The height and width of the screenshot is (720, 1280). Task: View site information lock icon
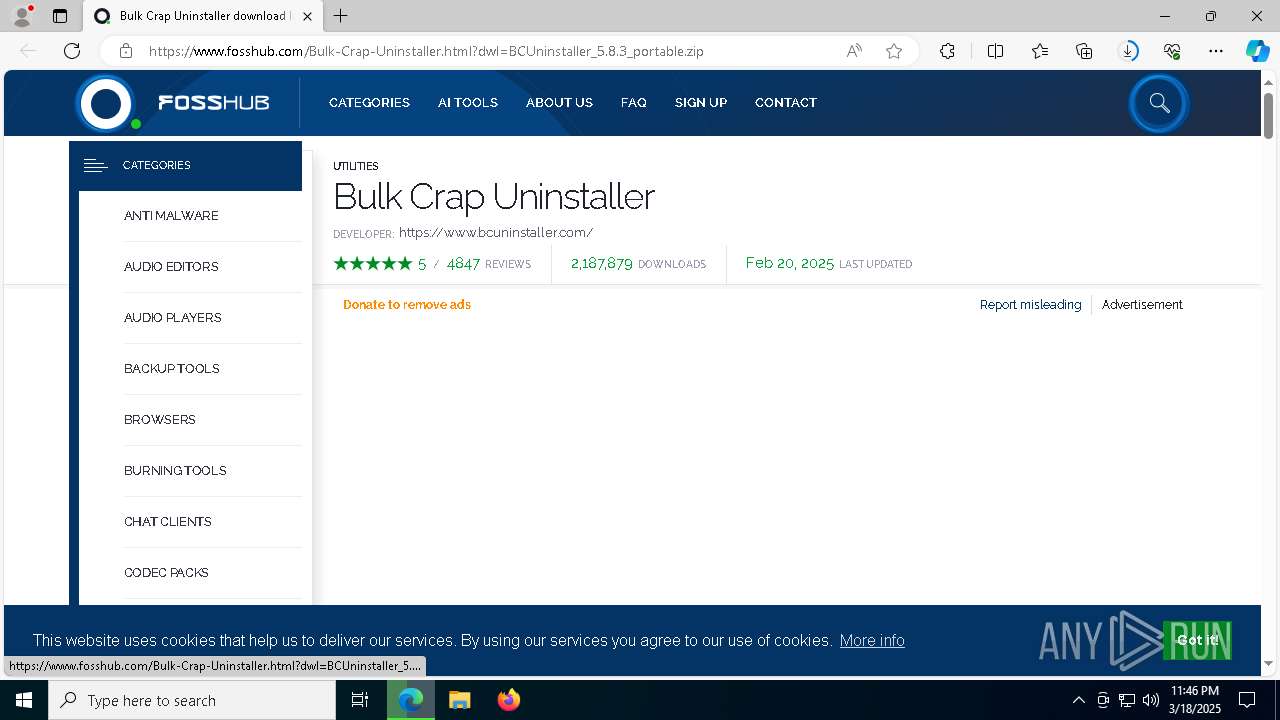125,51
